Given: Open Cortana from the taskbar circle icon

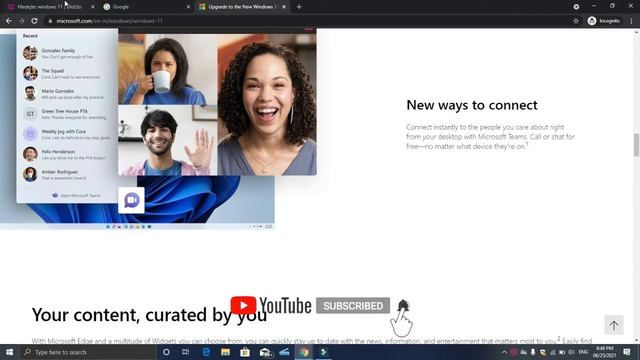Looking at the screenshot, I should (166, 352).
